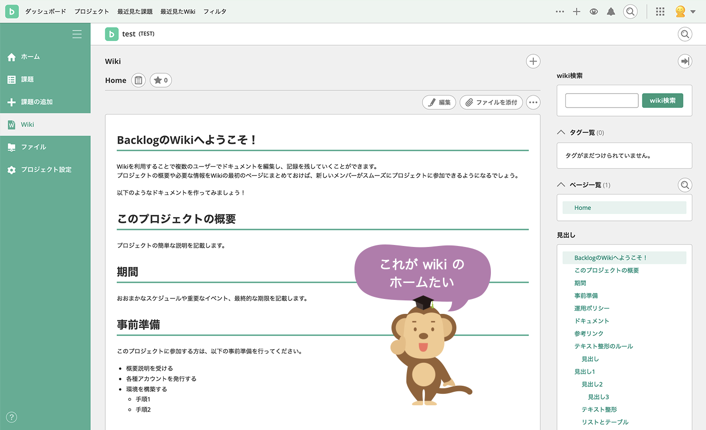The image size is (706, 430).
Task: Click the test project name link
Action: [129, 34]
